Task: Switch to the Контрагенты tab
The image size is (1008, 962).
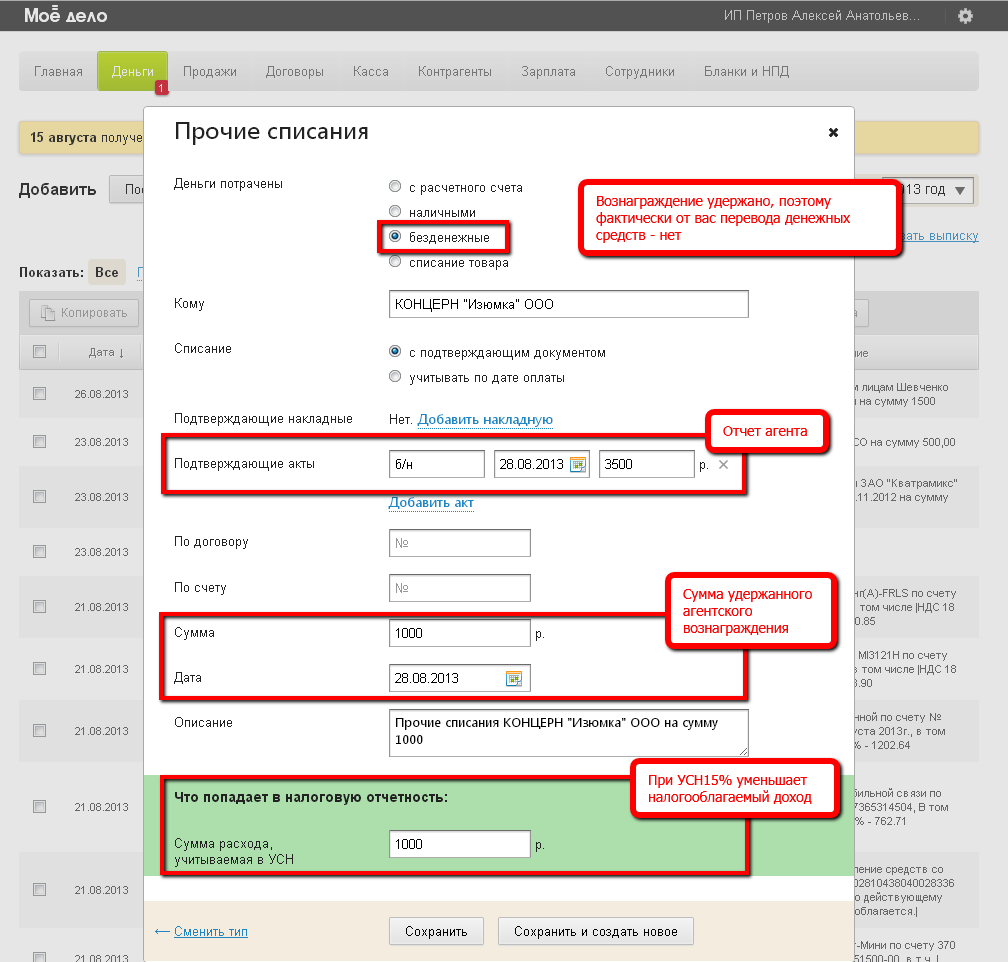Action: pyautogui.click(x=455, y=72)
